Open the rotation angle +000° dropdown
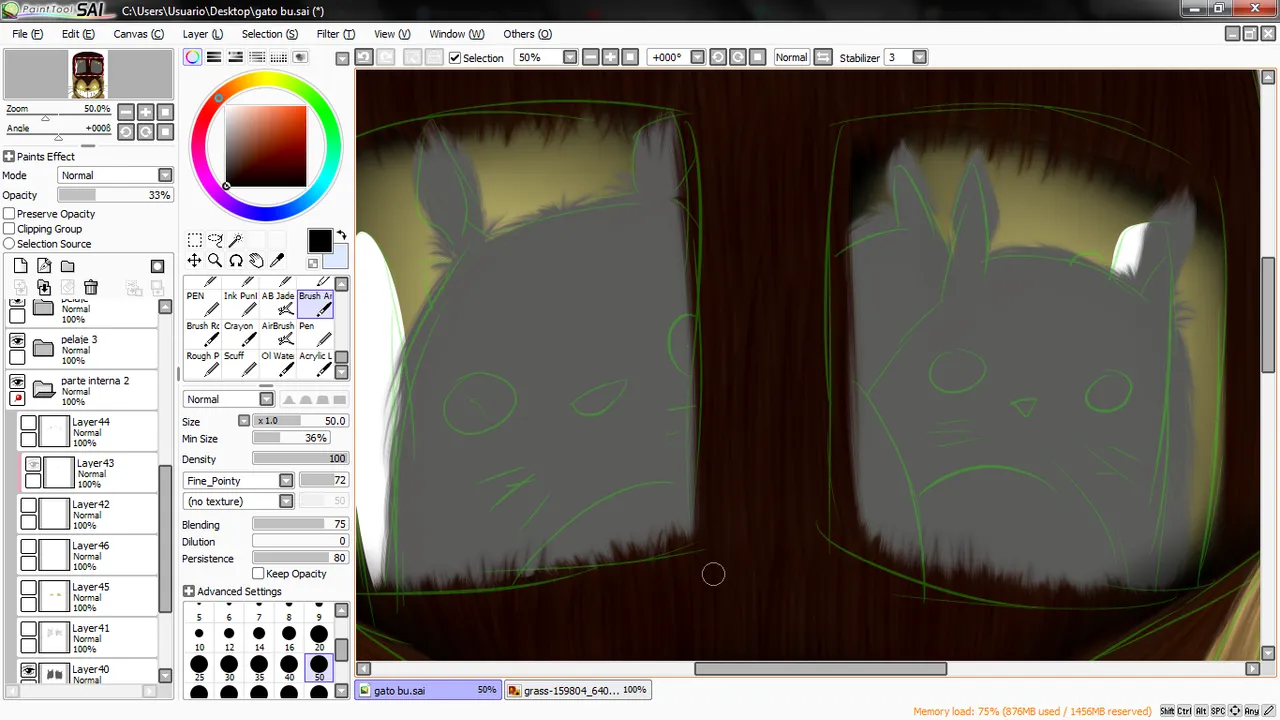The height and width of the screenshot is (720, 1280). (x=698, y=58)
